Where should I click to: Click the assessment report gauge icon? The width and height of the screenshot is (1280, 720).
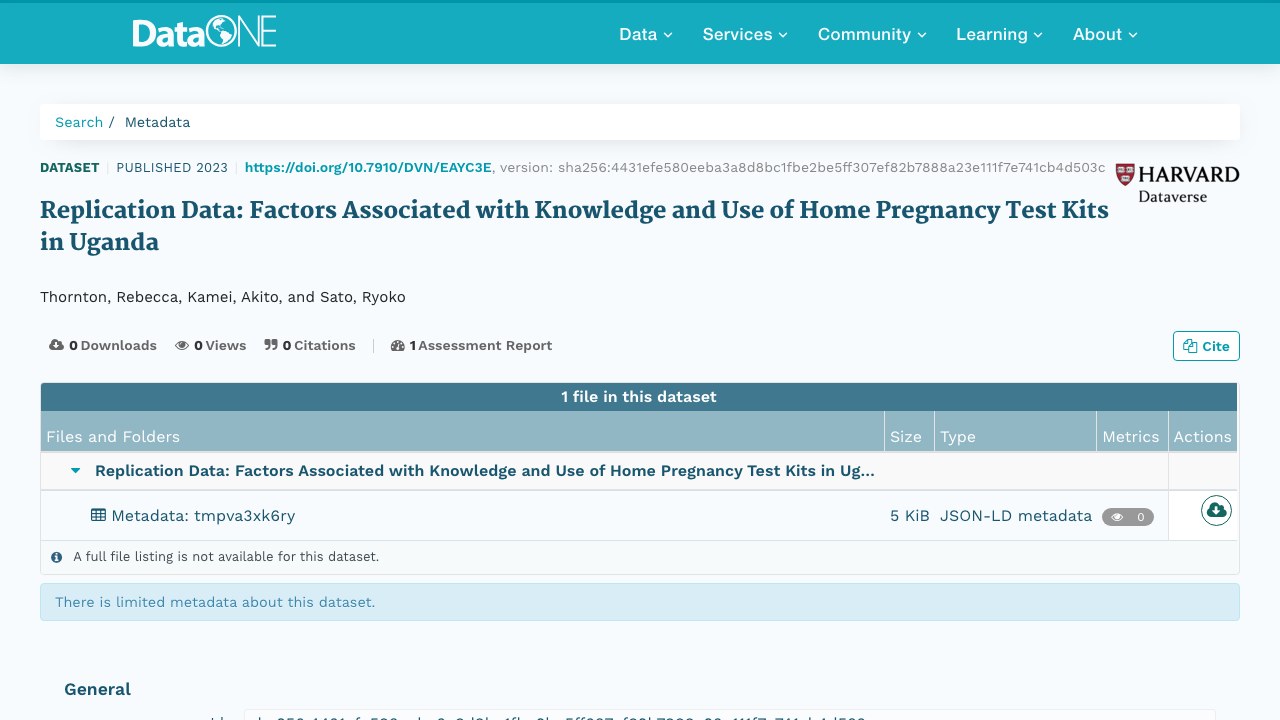pyautogui.click(x=398, y=346)
